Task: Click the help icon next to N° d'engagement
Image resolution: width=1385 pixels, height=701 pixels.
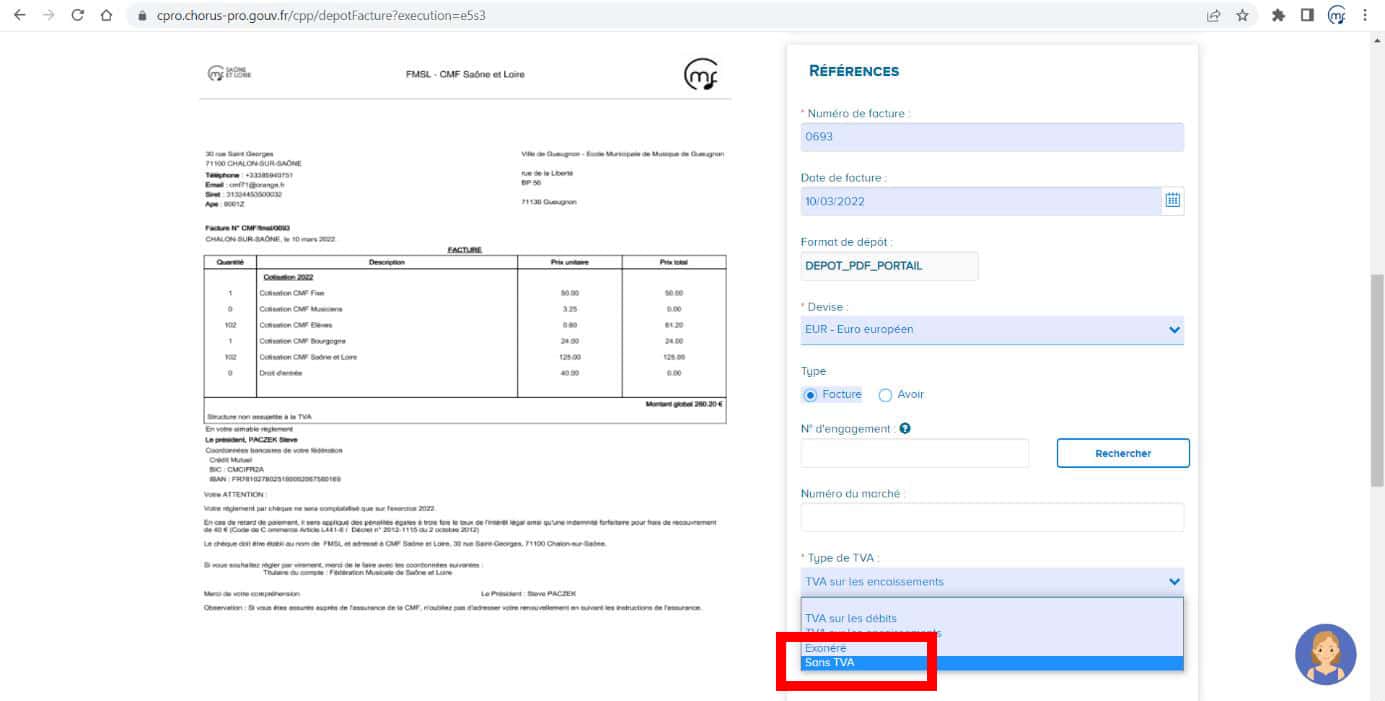Action: (x=905, y=429)
